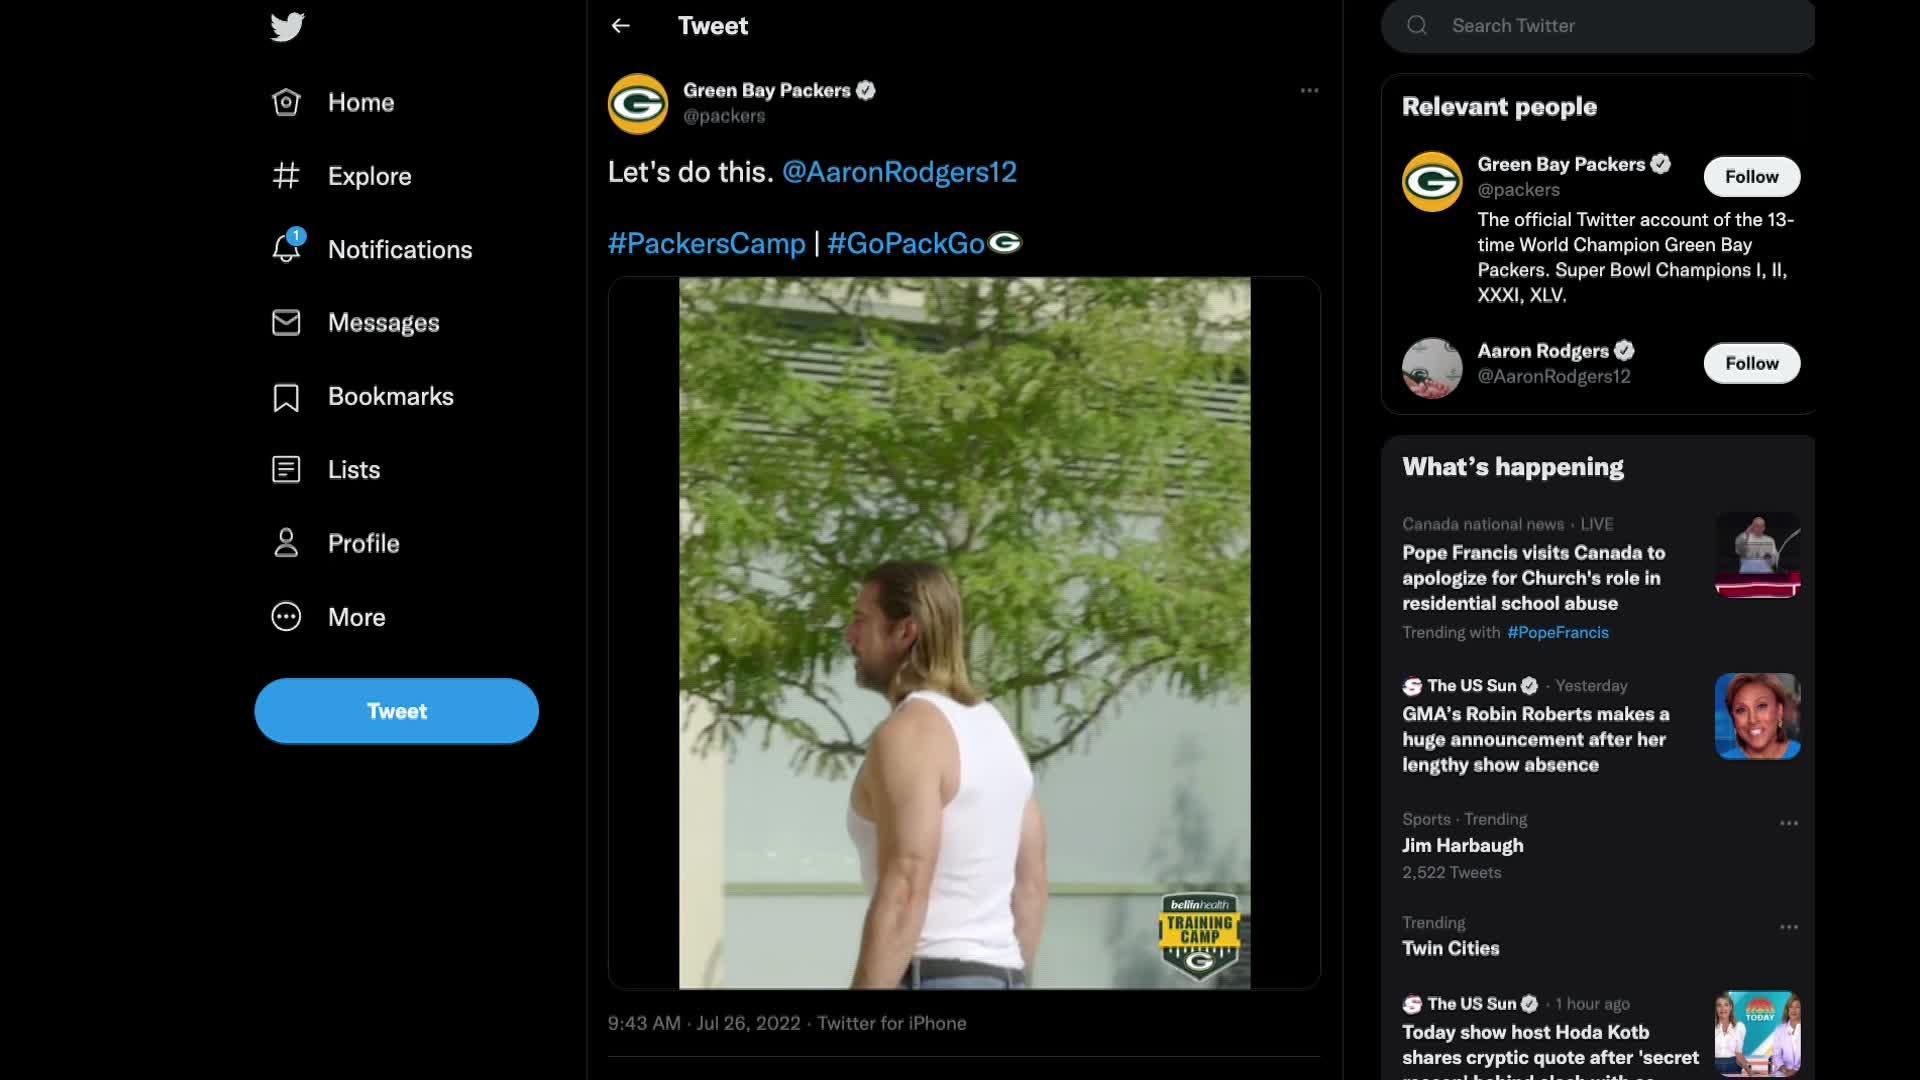Open the Lists icon in sidebar
The image size is (1920, 1080).
pos(286,469)
